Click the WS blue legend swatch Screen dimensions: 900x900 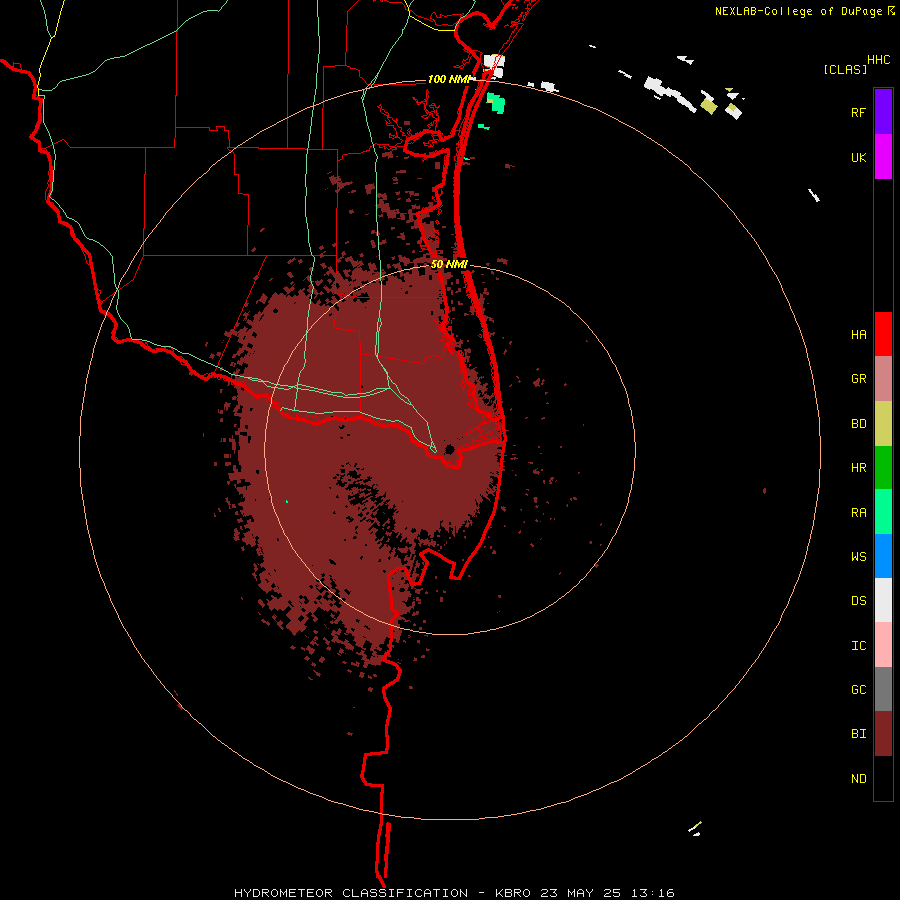pos(883,556)
